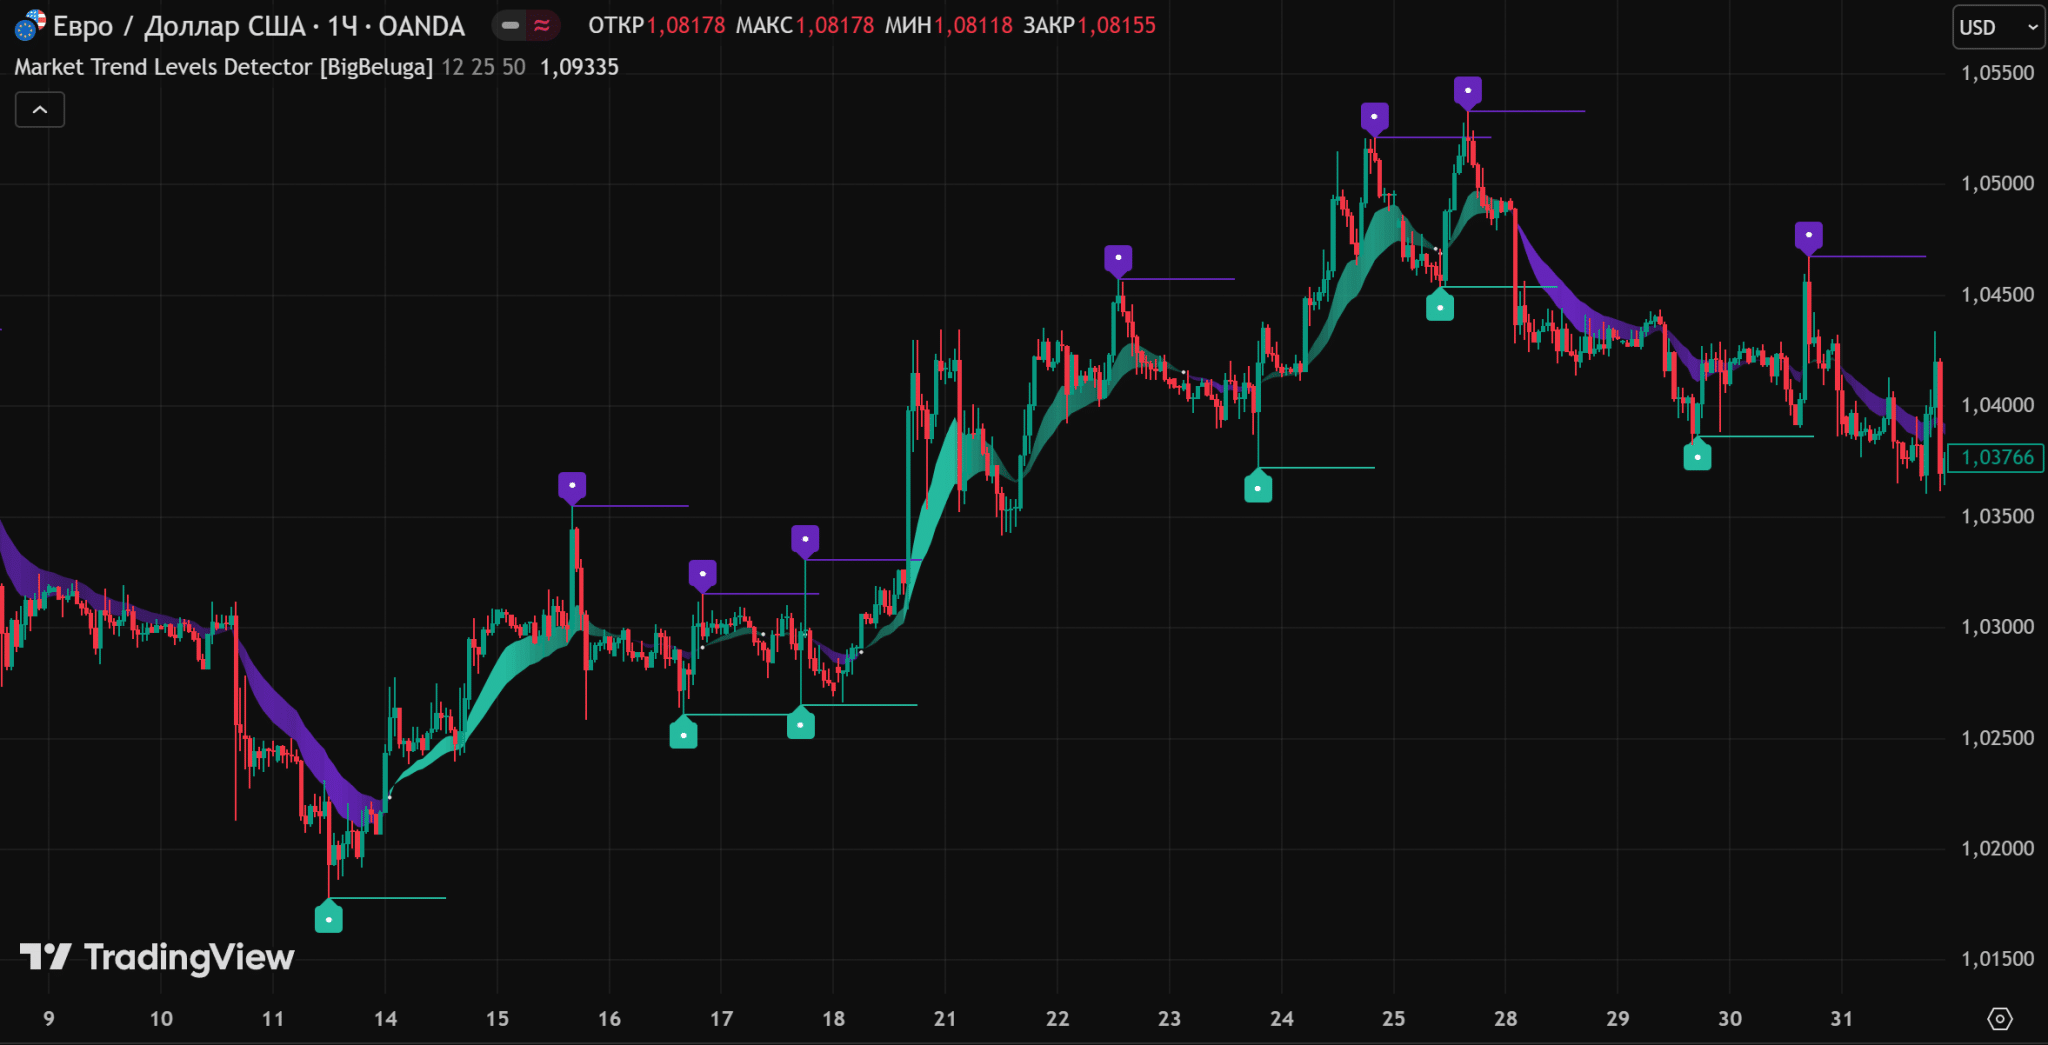Click the gray dash icon in the status pill
The width and height of the screenshot is (2048, 1045).
(510, 26)
